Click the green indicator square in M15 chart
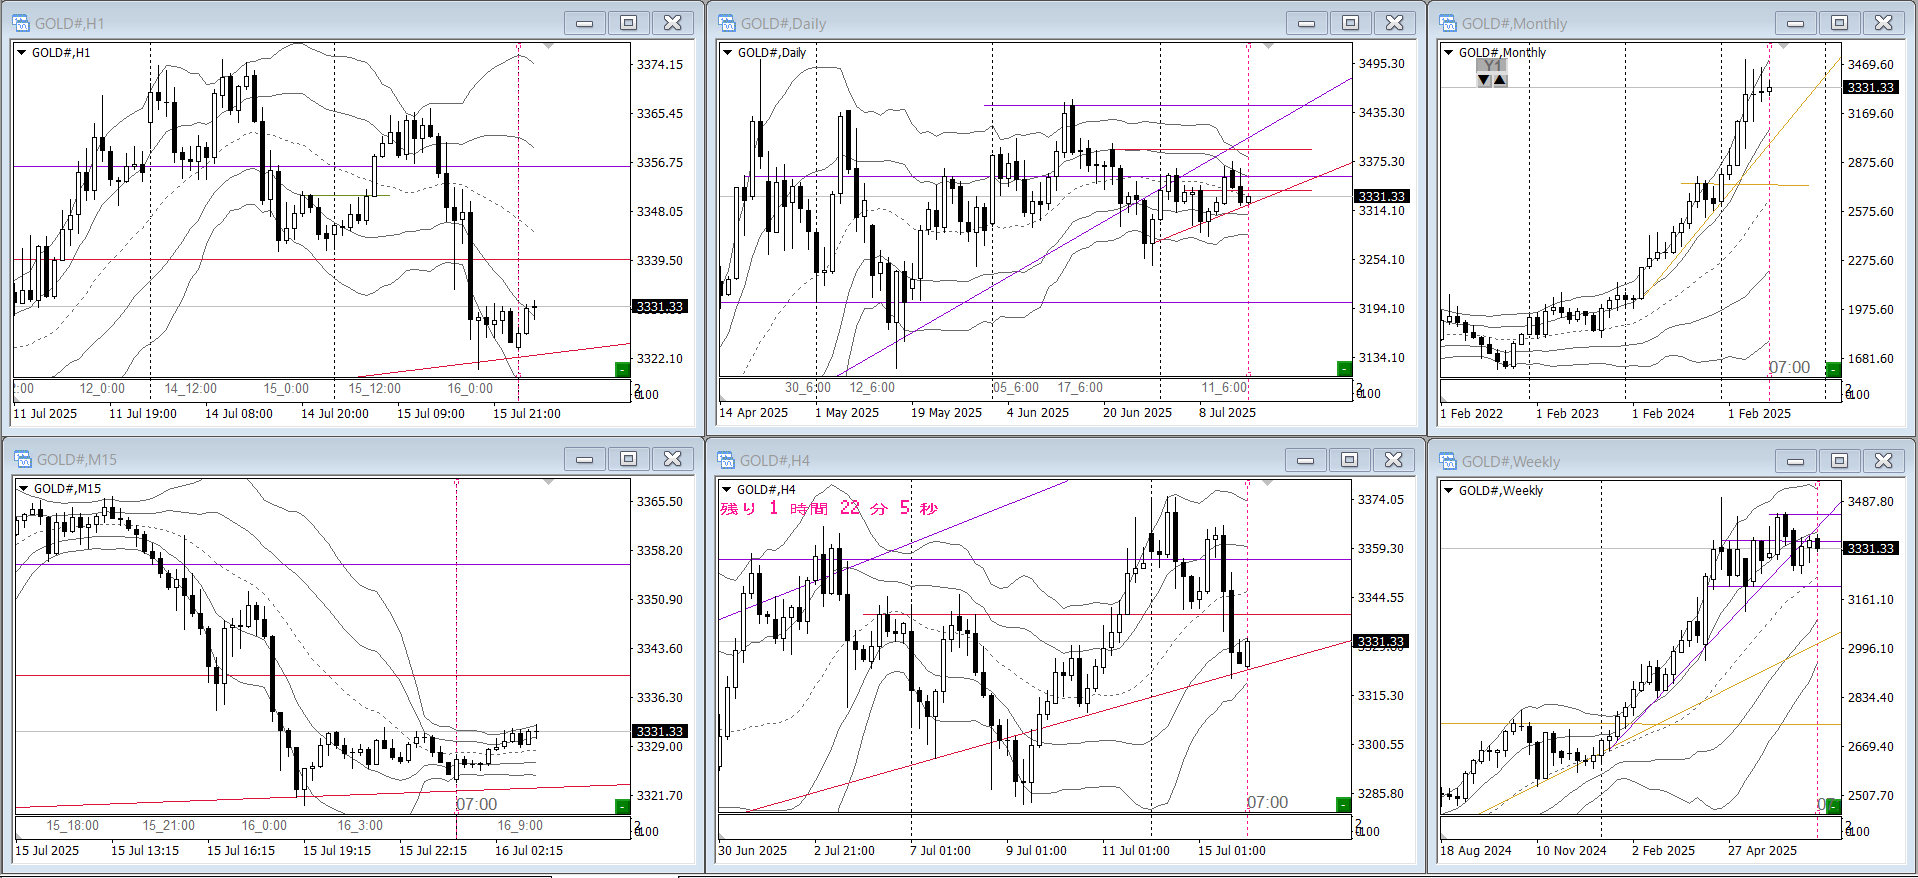1918x878 pixels. coord(622,806)
